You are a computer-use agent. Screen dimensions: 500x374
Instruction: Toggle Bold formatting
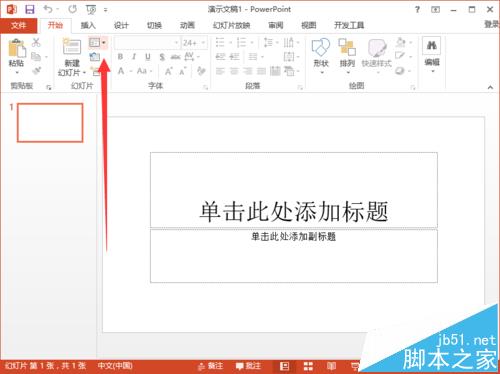point(120,57)
